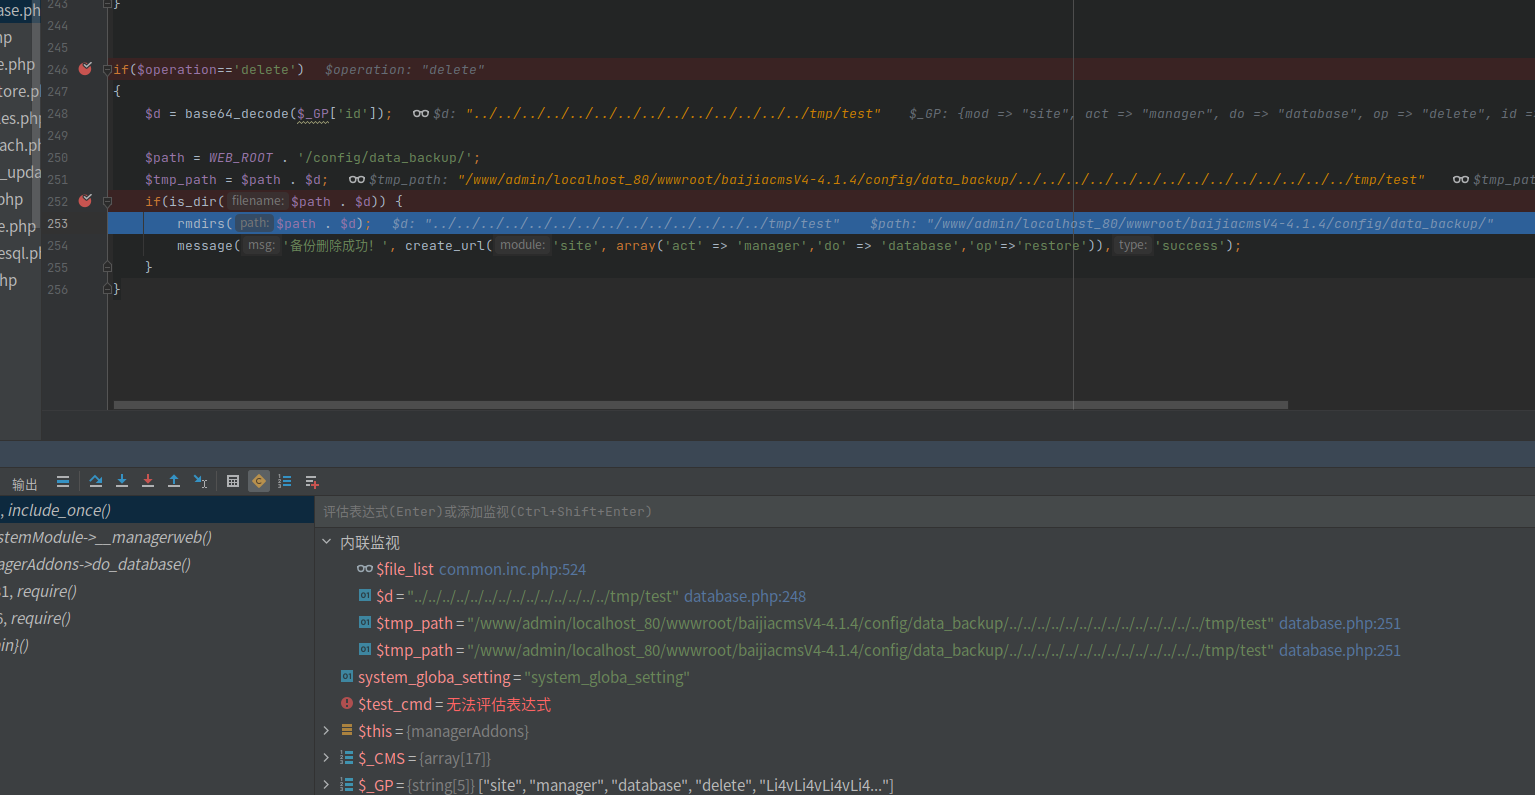Click the inline watch glasses on line 248

tap(421, 114)
